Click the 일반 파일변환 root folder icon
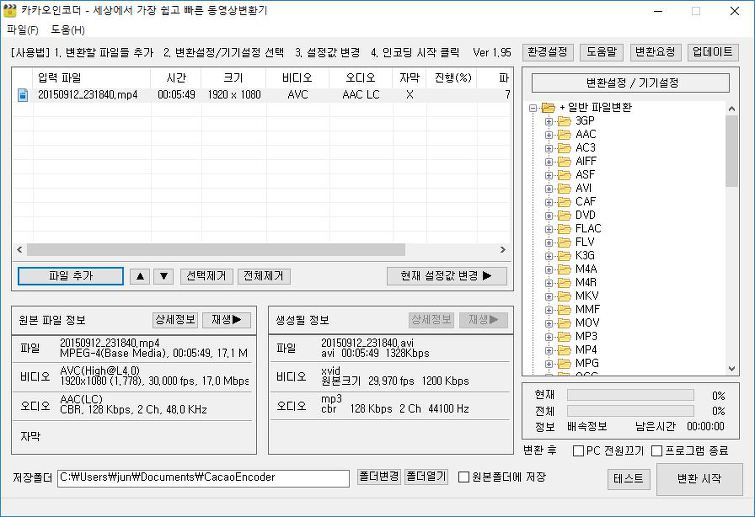Screen dimensions: 755x517 click(548, 107)
